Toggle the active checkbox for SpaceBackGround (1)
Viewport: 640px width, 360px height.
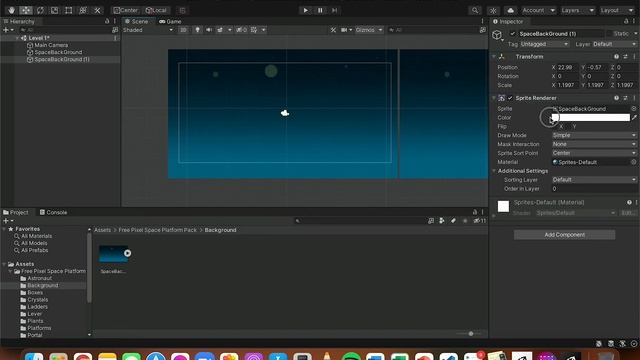click(512, 34)
